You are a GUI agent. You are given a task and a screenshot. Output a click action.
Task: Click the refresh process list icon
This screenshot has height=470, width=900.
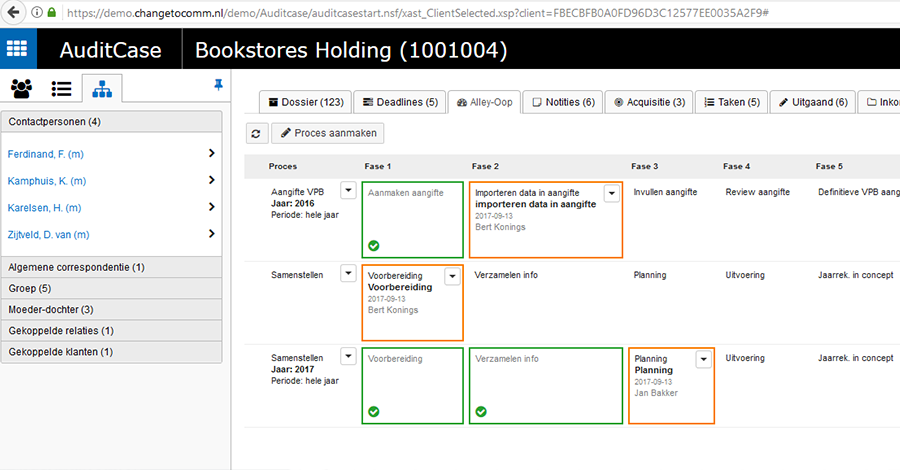pos(256,133)
